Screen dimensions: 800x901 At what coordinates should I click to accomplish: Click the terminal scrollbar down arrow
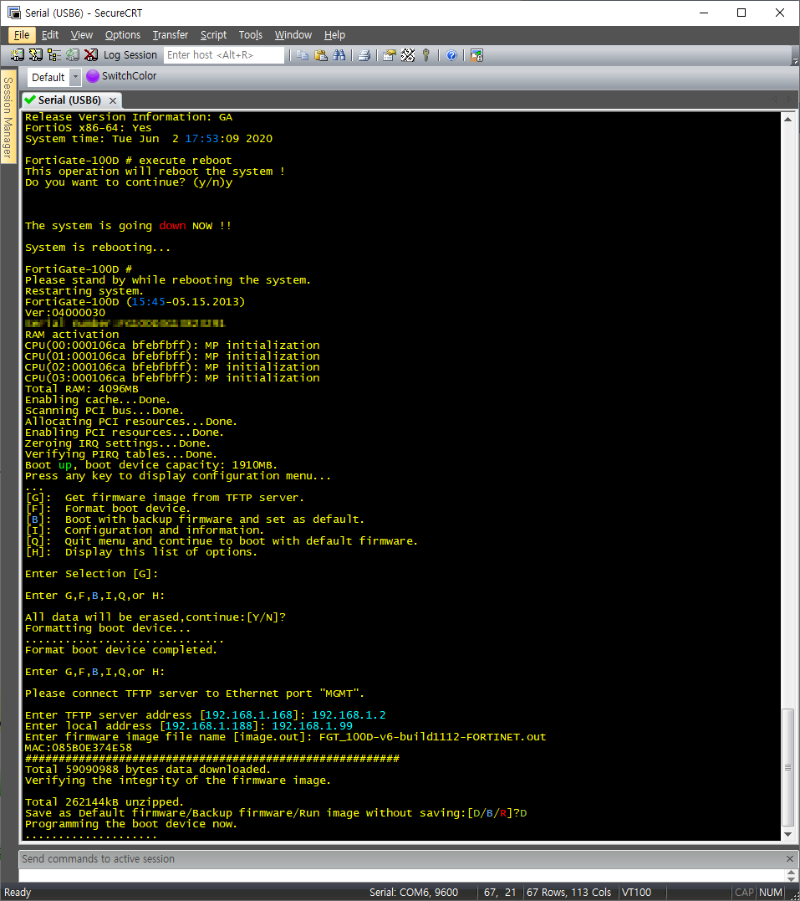(788, 834)
